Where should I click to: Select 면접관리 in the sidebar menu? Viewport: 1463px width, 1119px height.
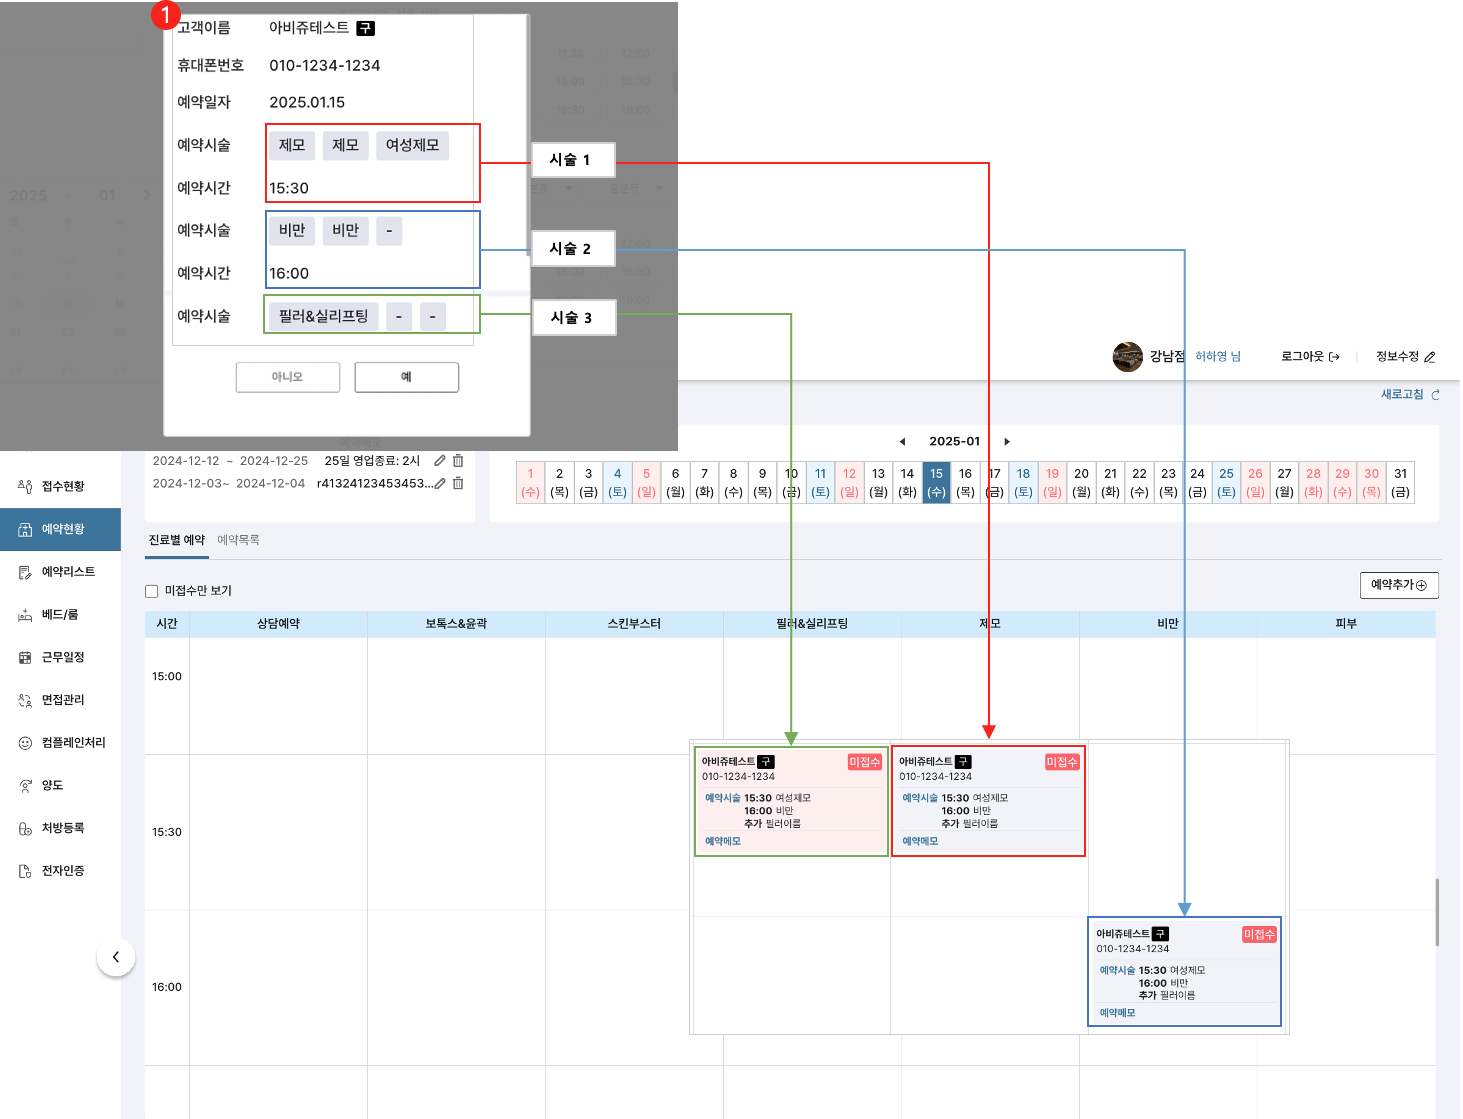tap(60, 700)
